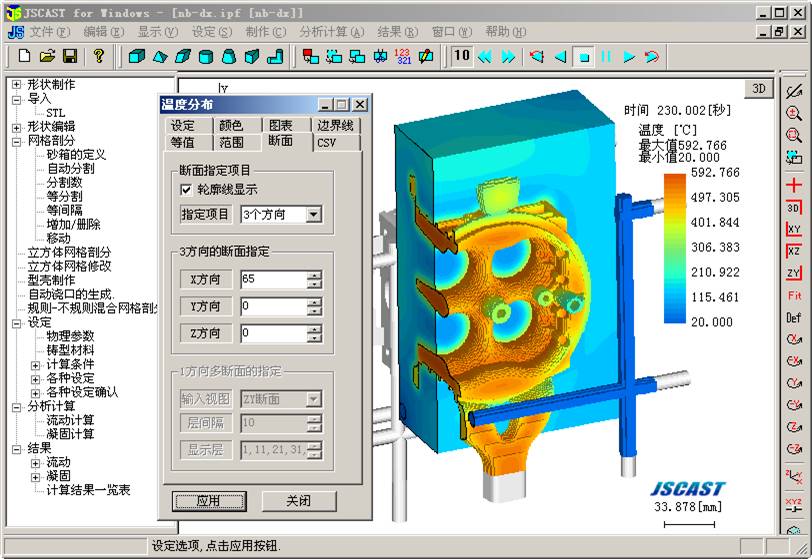Screen dimensions: 812x559
Task: Click the frame step box showing 10
Action: 462,55
